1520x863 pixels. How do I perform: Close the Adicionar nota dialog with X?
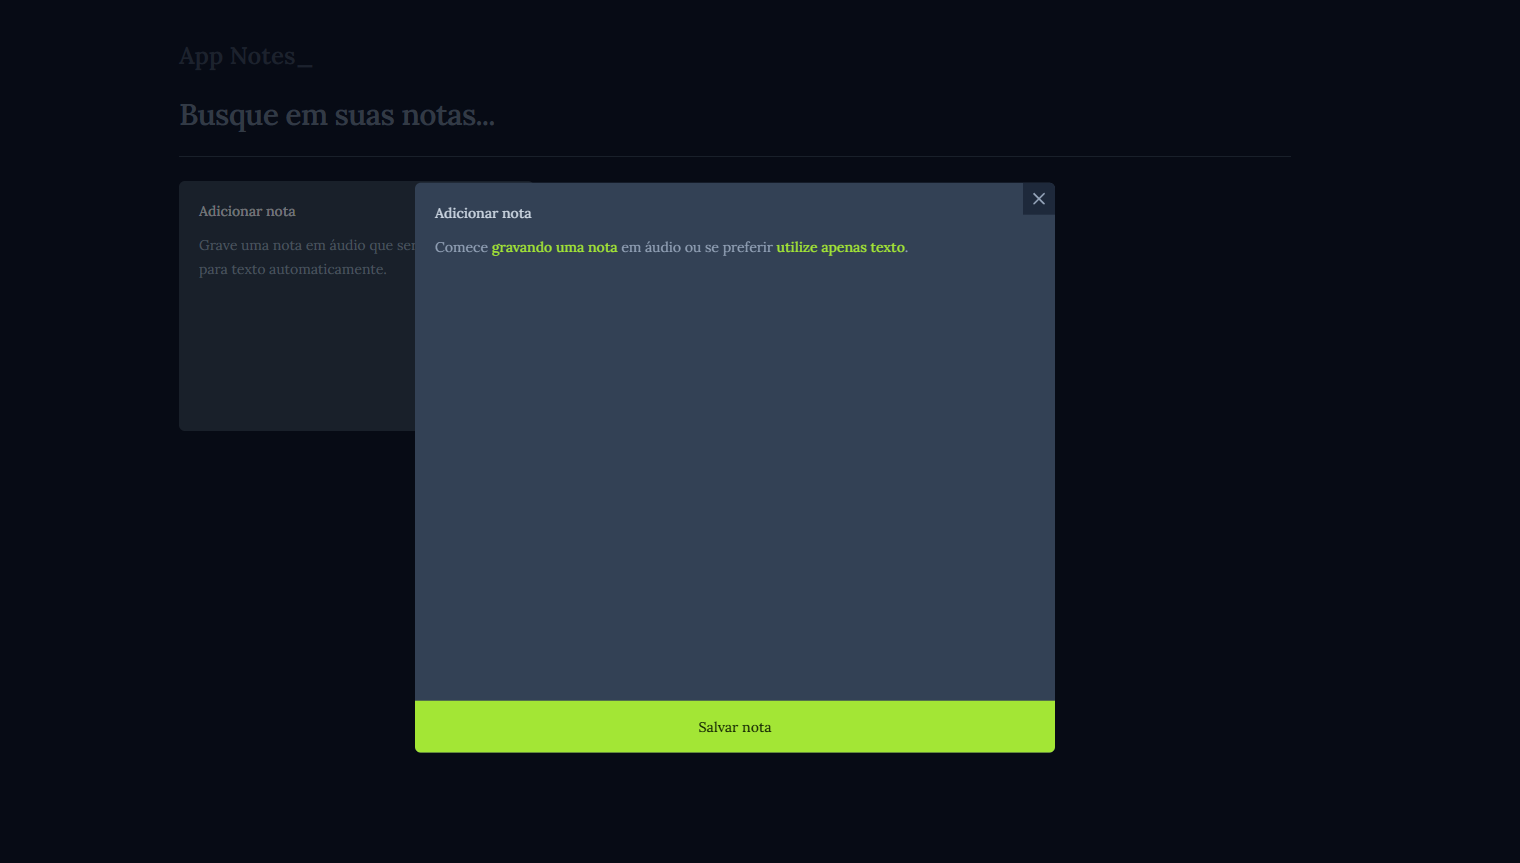point(1038,199)
